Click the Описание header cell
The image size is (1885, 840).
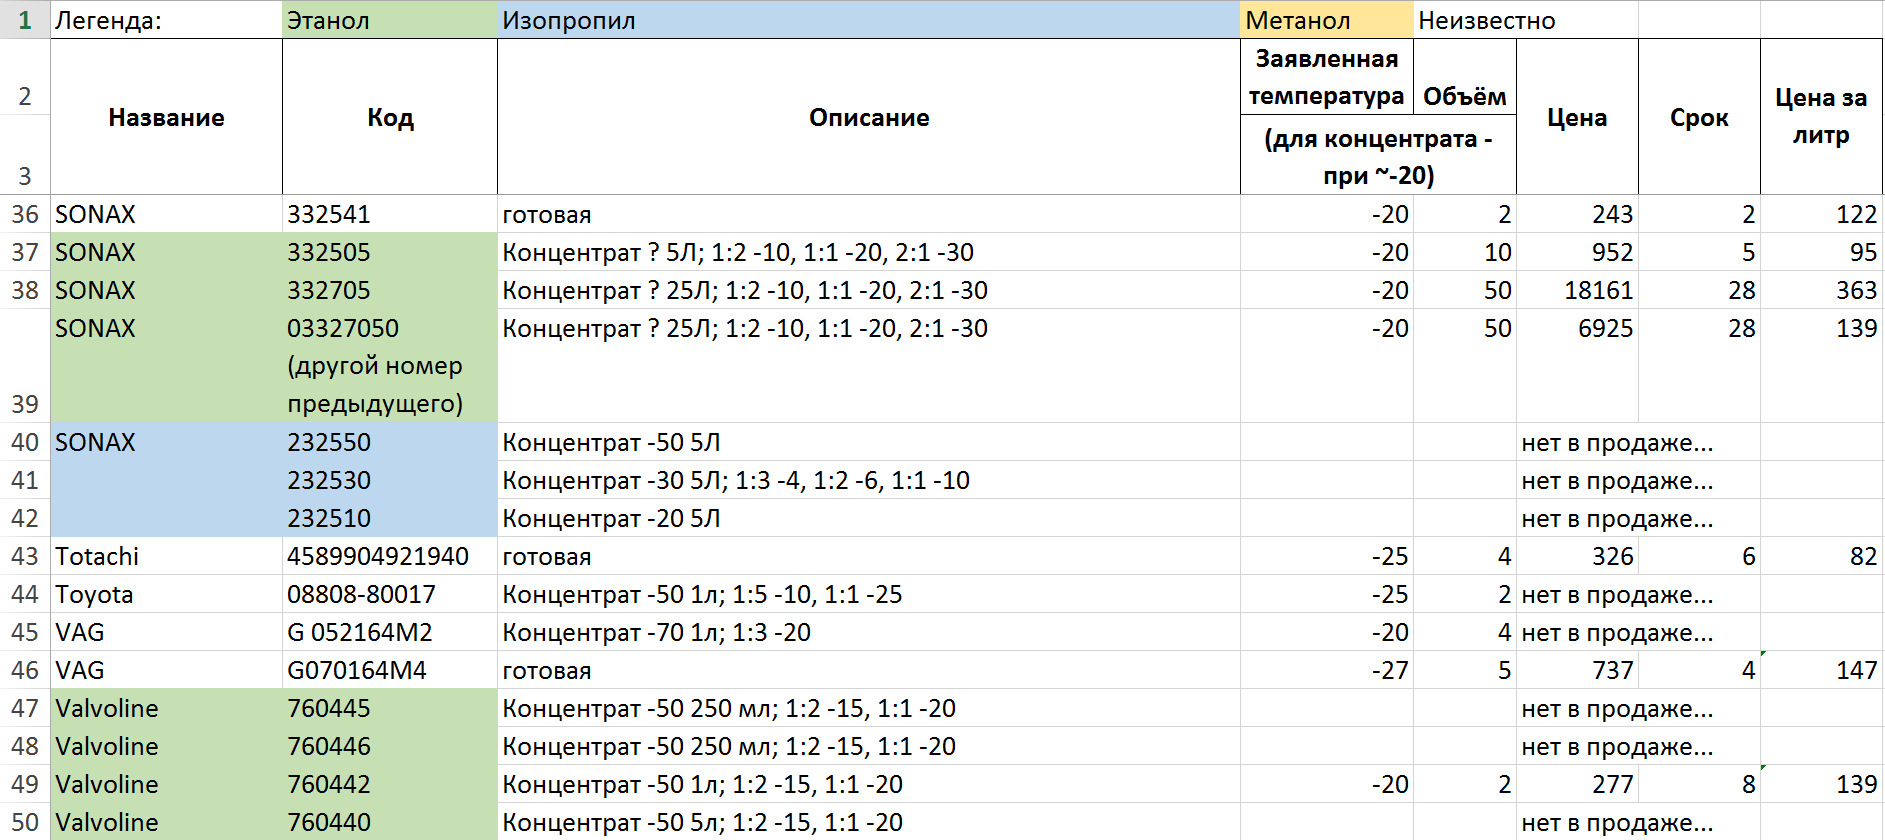point(867,117)
